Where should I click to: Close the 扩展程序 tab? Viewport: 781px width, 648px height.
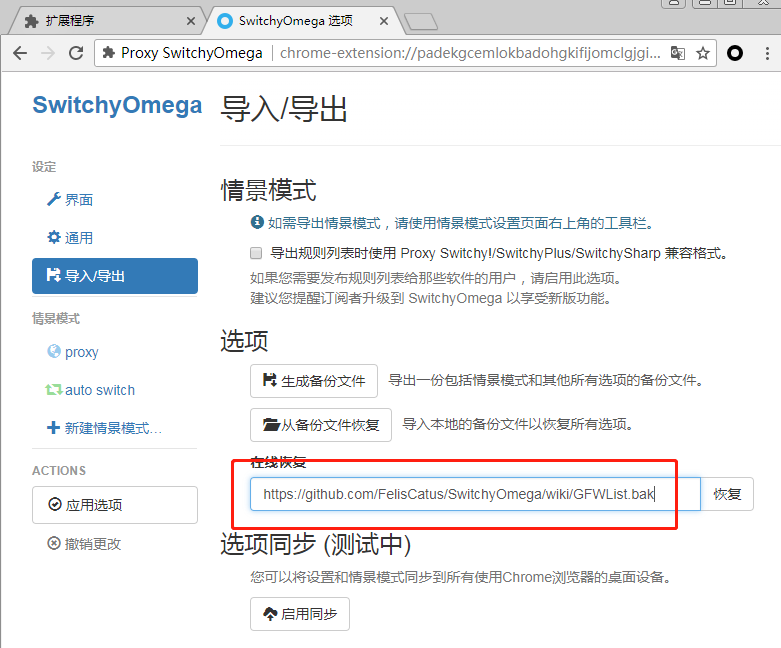[x=191, y=21]
